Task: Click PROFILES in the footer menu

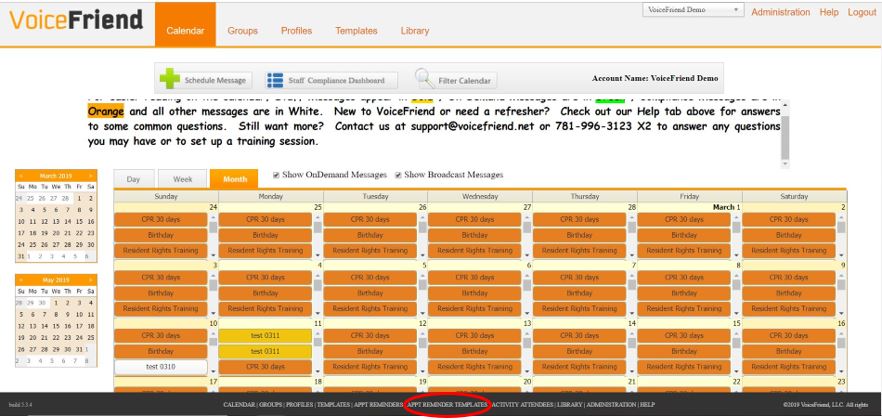Action: (x=299, y=404)
